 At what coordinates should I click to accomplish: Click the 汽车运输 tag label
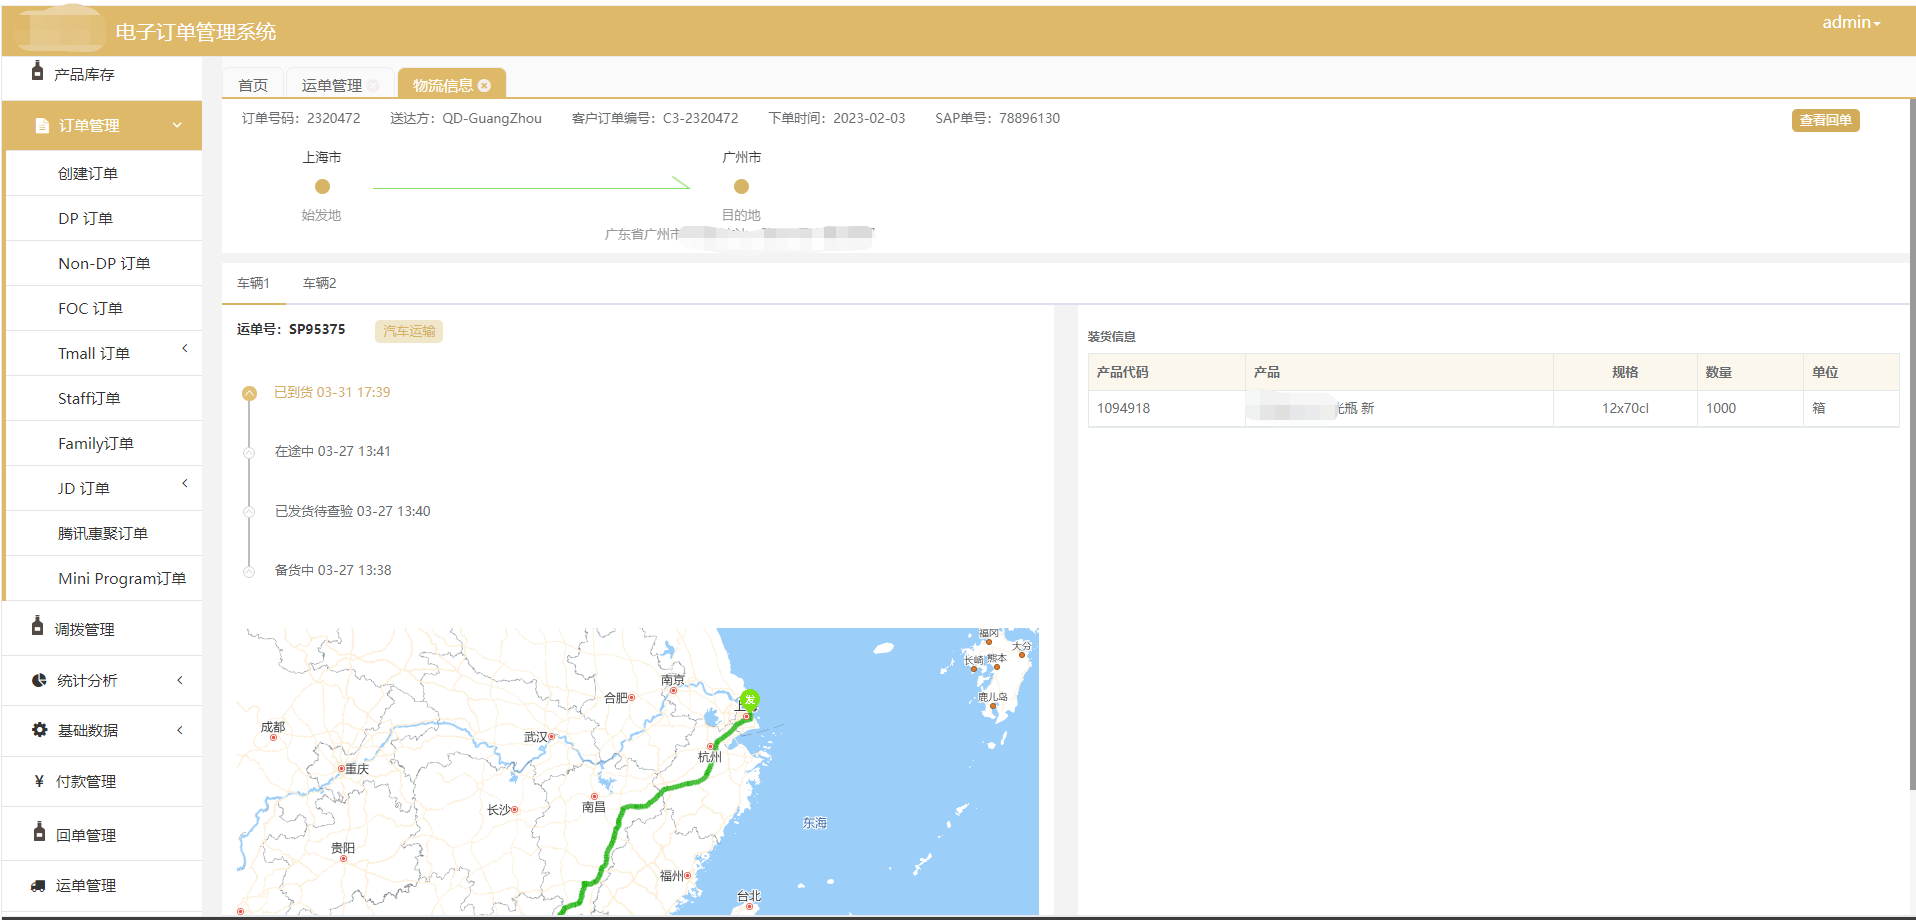(x=409, y=331)
